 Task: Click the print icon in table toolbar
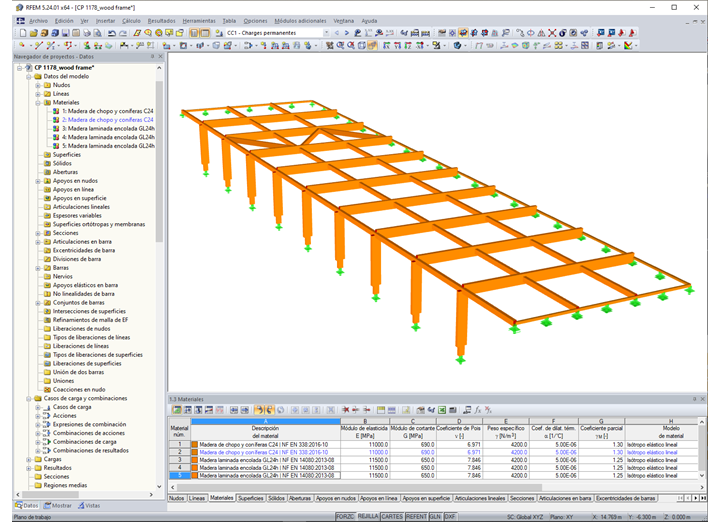pyautogui.click(x=453, y=410)
